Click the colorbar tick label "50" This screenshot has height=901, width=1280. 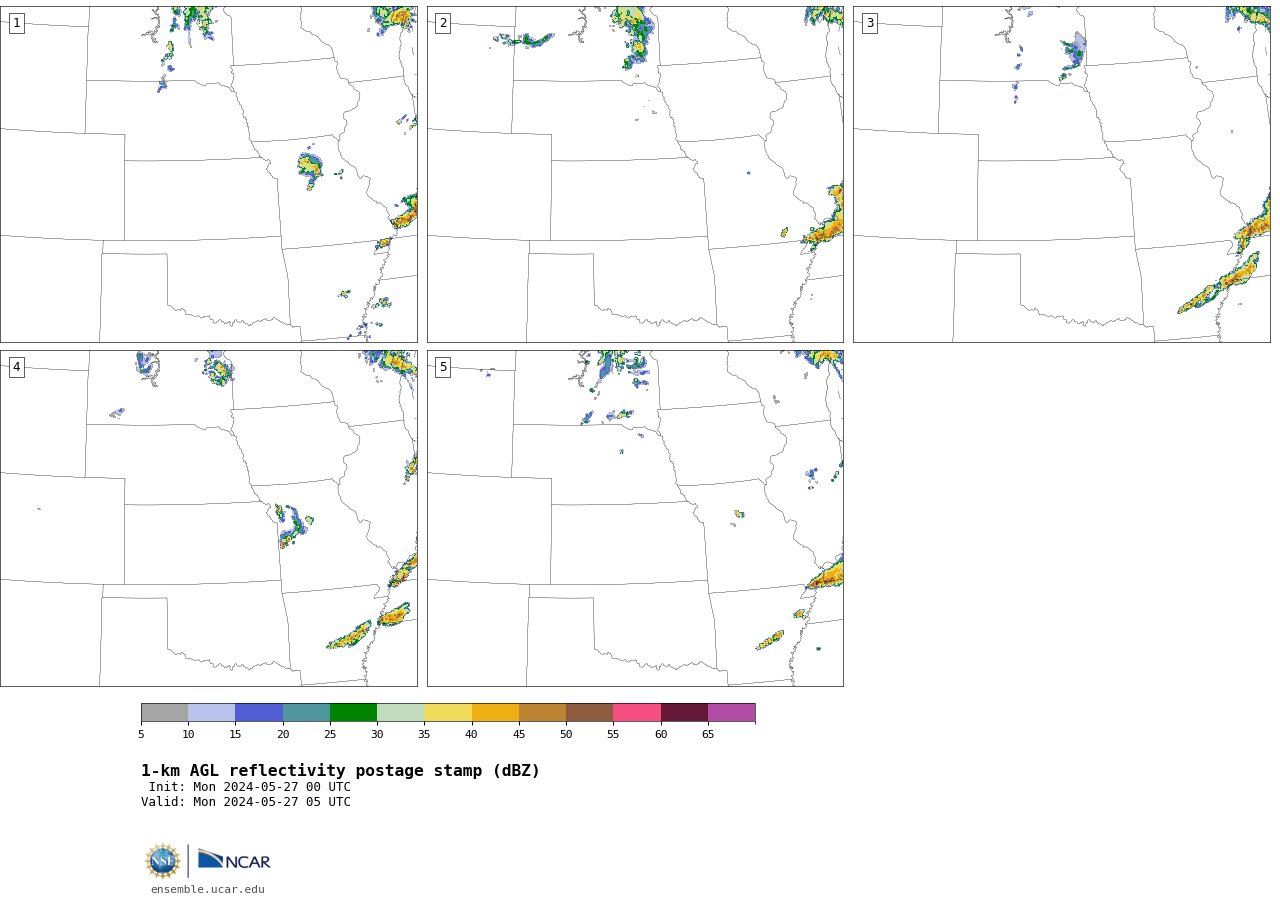coord(566,735)
